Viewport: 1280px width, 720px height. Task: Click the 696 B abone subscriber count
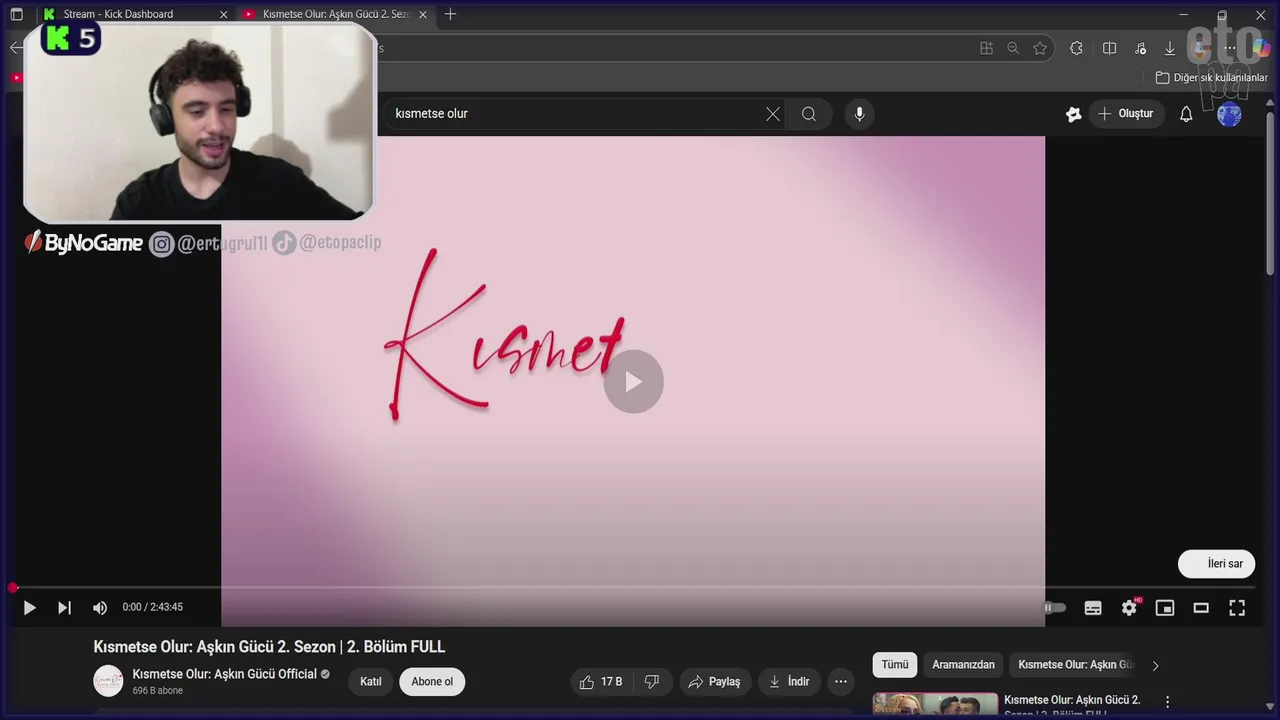pyautogui.click(x=158, y=691)
